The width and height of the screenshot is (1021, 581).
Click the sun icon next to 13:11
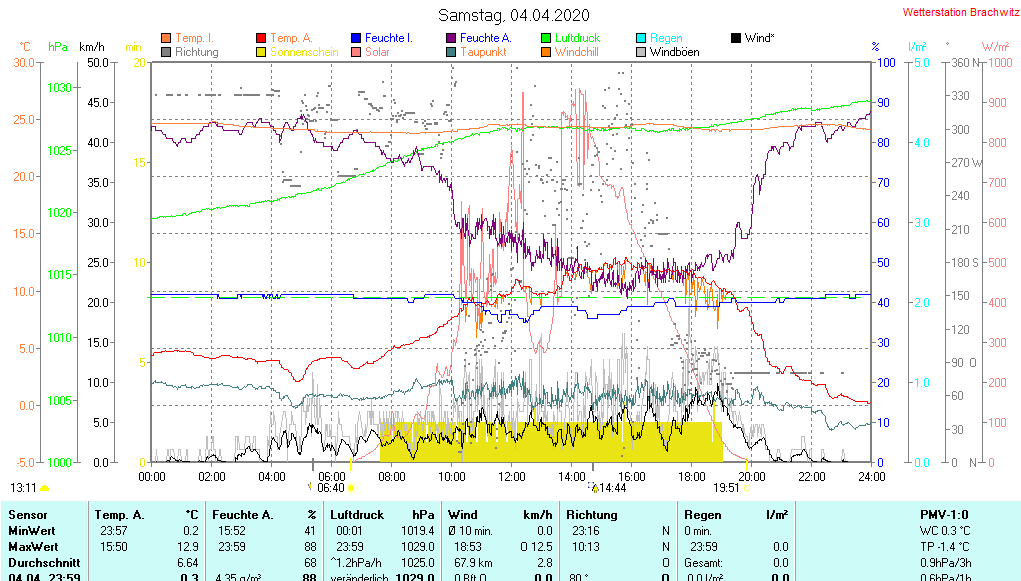[x=45, y=488]
